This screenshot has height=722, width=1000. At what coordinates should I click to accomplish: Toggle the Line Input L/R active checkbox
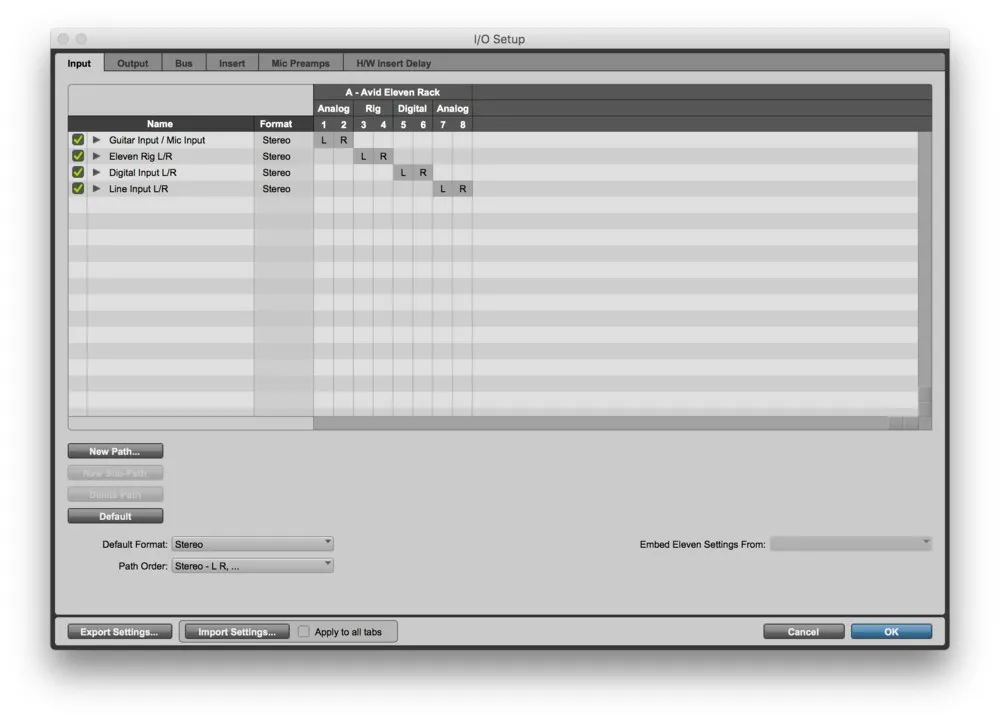coord(78,188)
